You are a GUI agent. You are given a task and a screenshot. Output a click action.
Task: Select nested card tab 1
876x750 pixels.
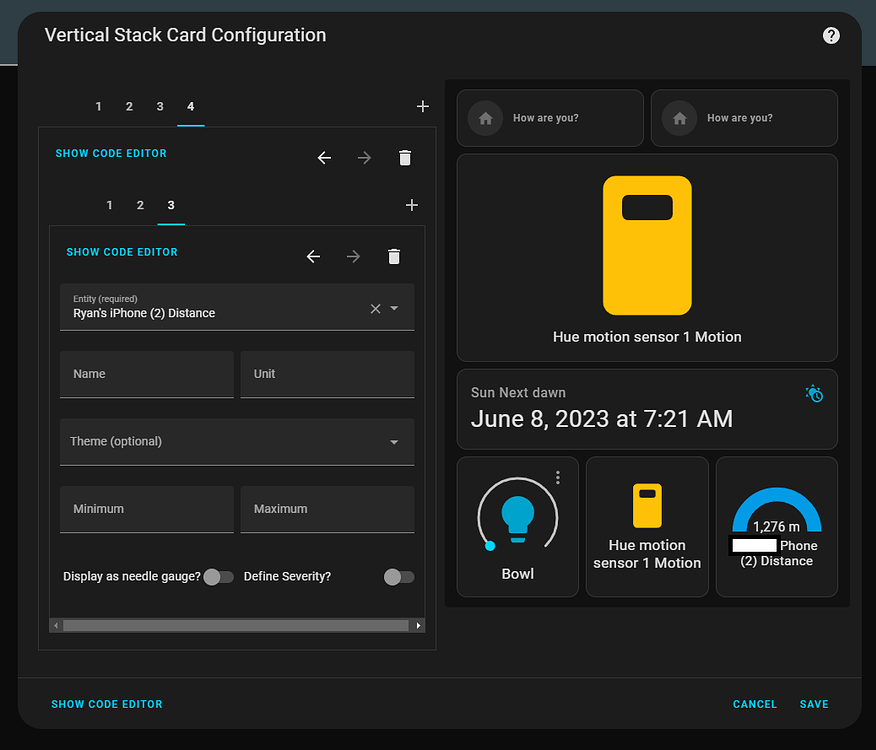click(109, 205)
